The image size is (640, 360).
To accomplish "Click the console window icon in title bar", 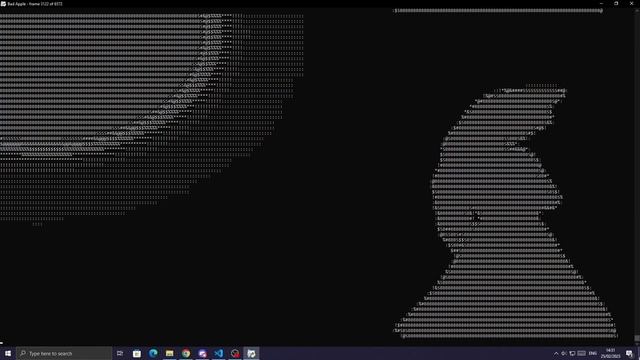I will (x=3, y=4).
